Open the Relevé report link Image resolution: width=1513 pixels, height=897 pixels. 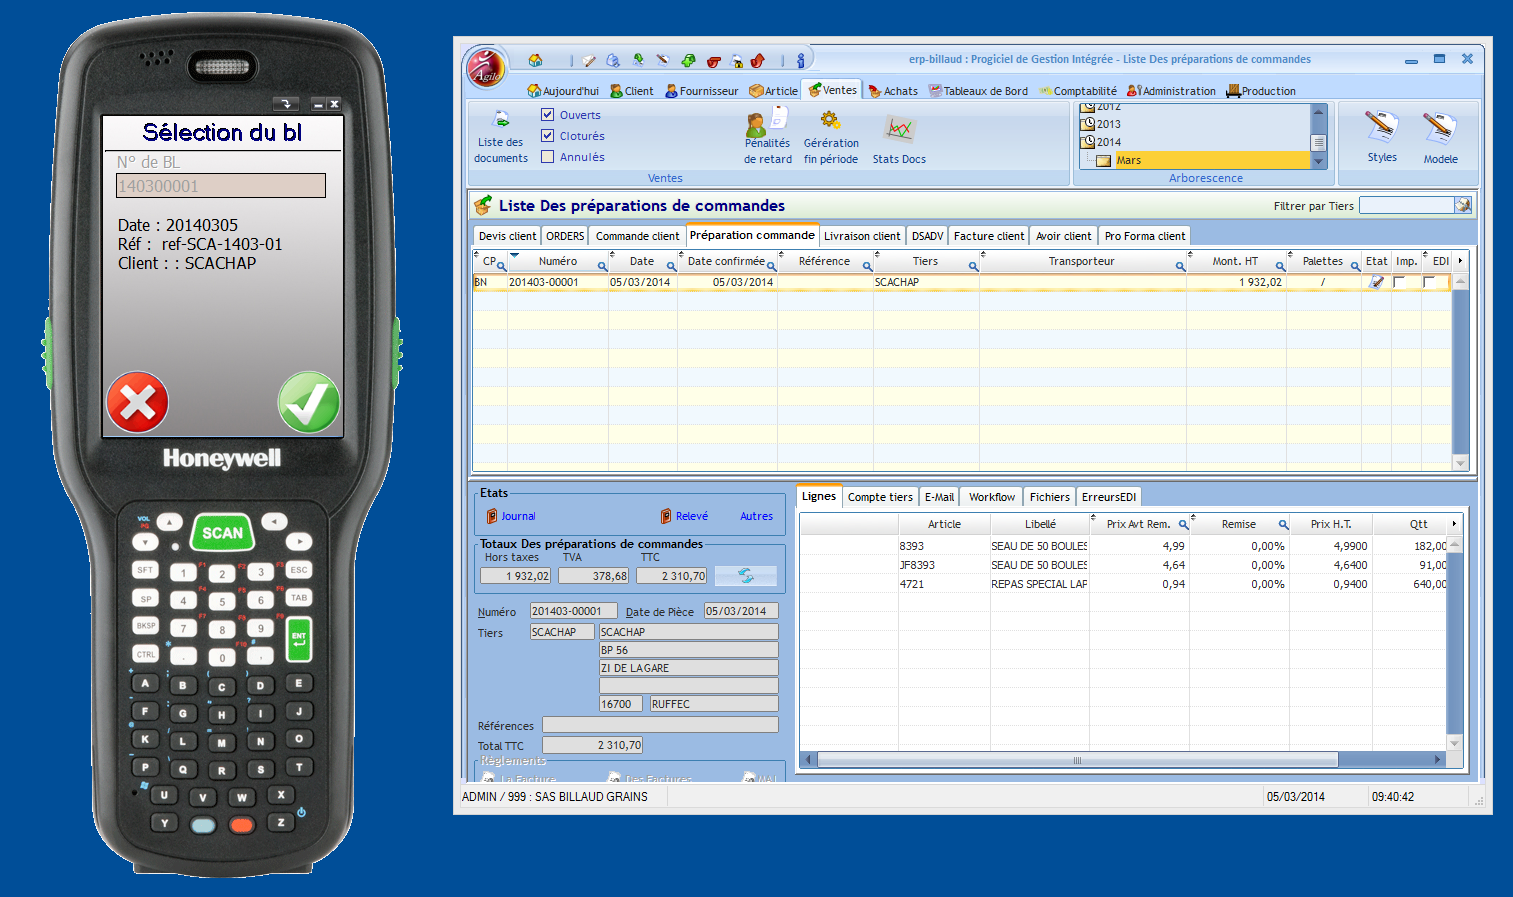coord(684,516)
